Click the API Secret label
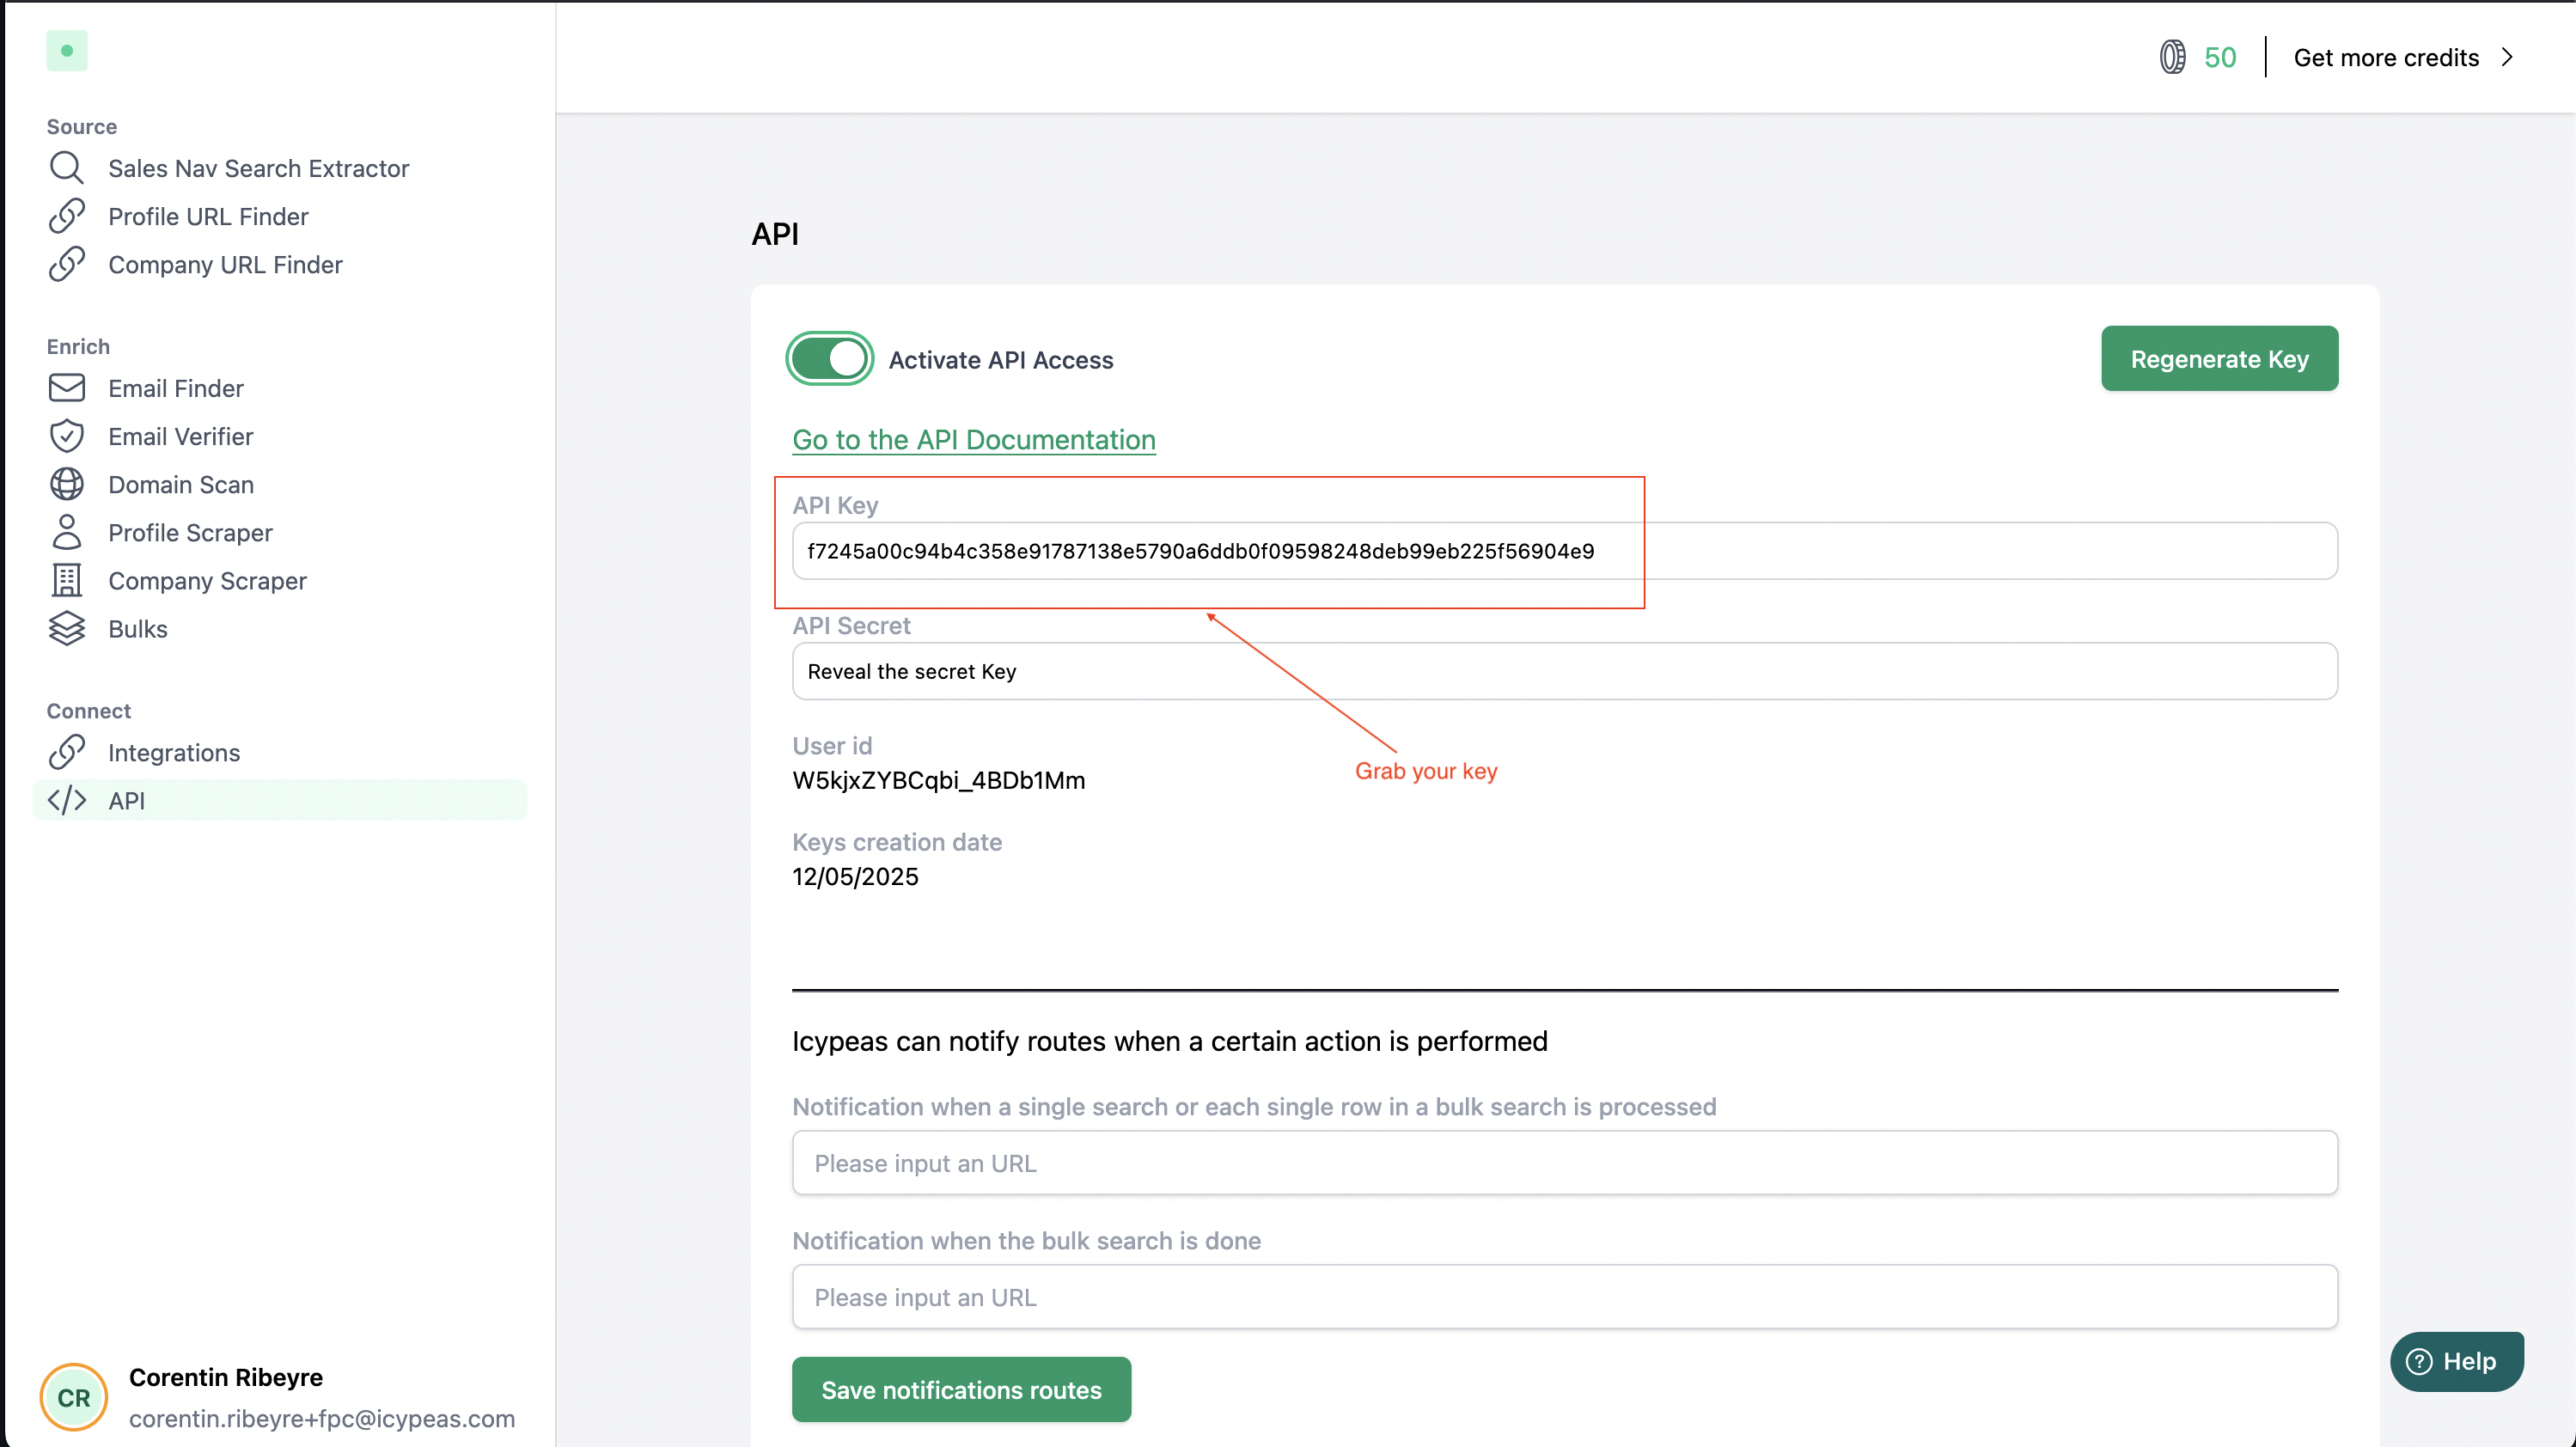 851,626
